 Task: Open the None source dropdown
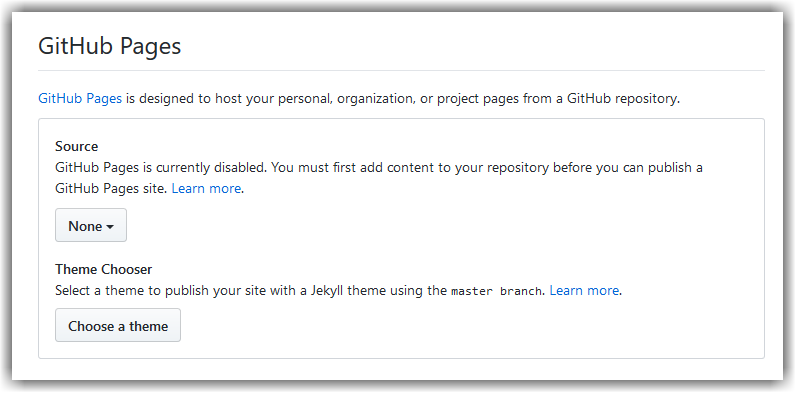[x=91, y=225]
